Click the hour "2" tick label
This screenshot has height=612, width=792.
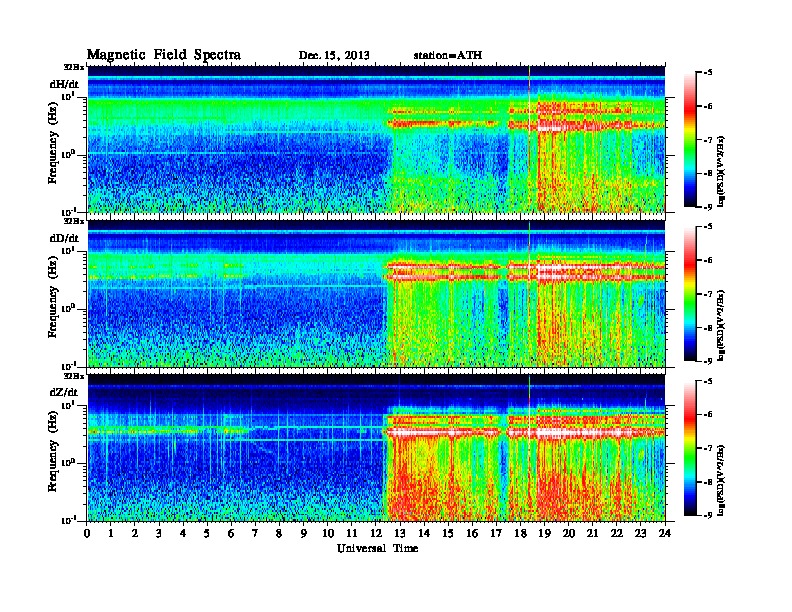(135, 533)
